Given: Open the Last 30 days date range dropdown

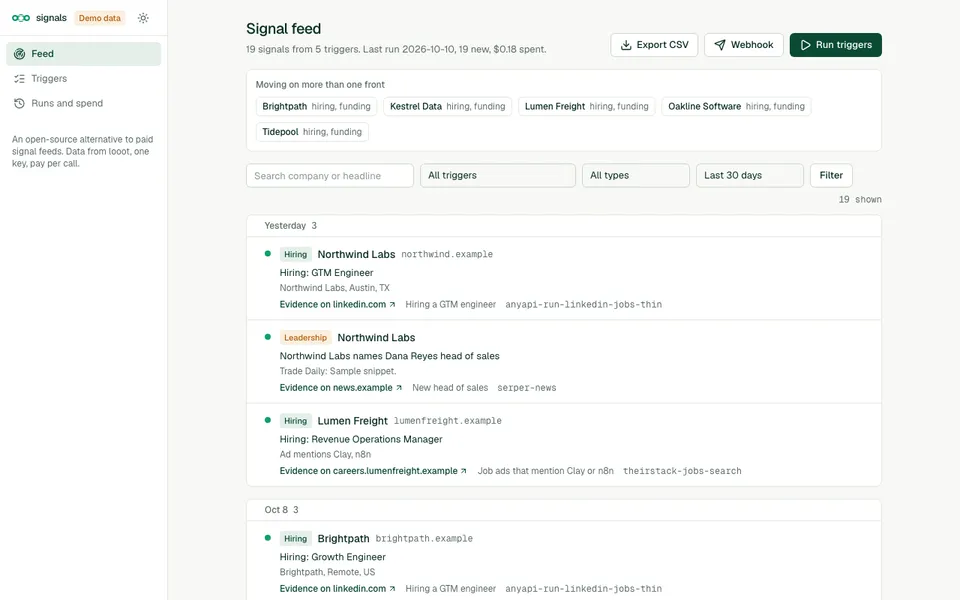Looking at the screenshot, I should (749, 175).
